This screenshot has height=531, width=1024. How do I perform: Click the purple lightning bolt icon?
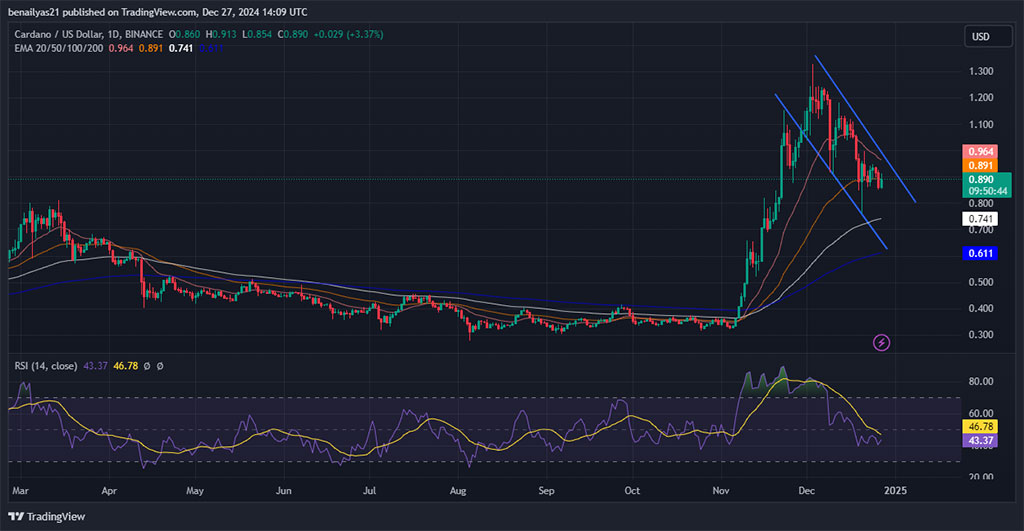click(x=882, y=342)
